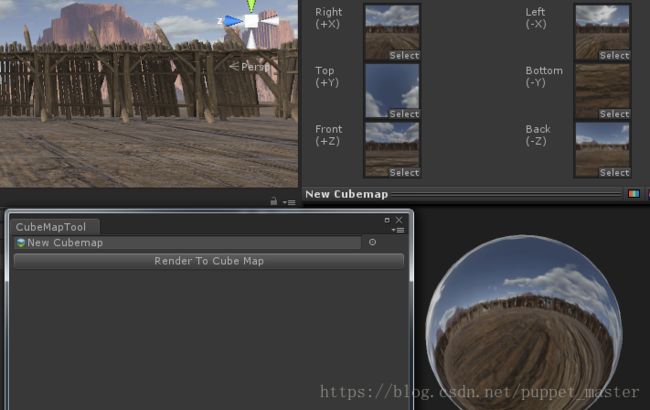650x410 pixels.
Task: Select texture for Back (-Z) face
Action: pos(614,172)
